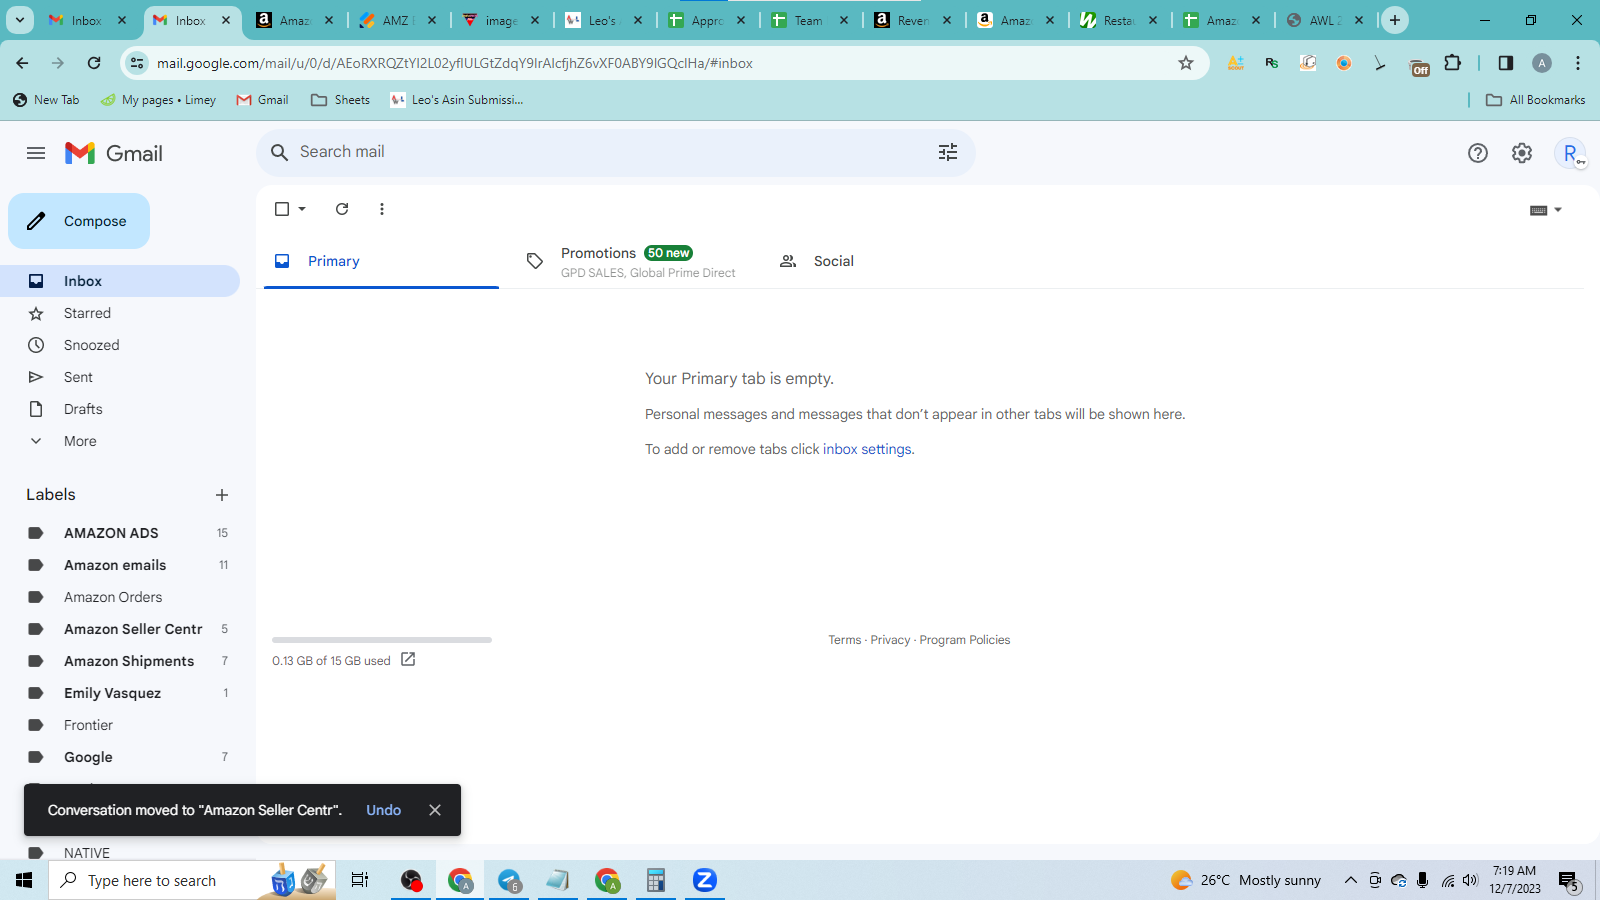Viewport: 1600px width, 900px height.
Task: Bookmark this page with the star icon
Action: (1186, 63)
